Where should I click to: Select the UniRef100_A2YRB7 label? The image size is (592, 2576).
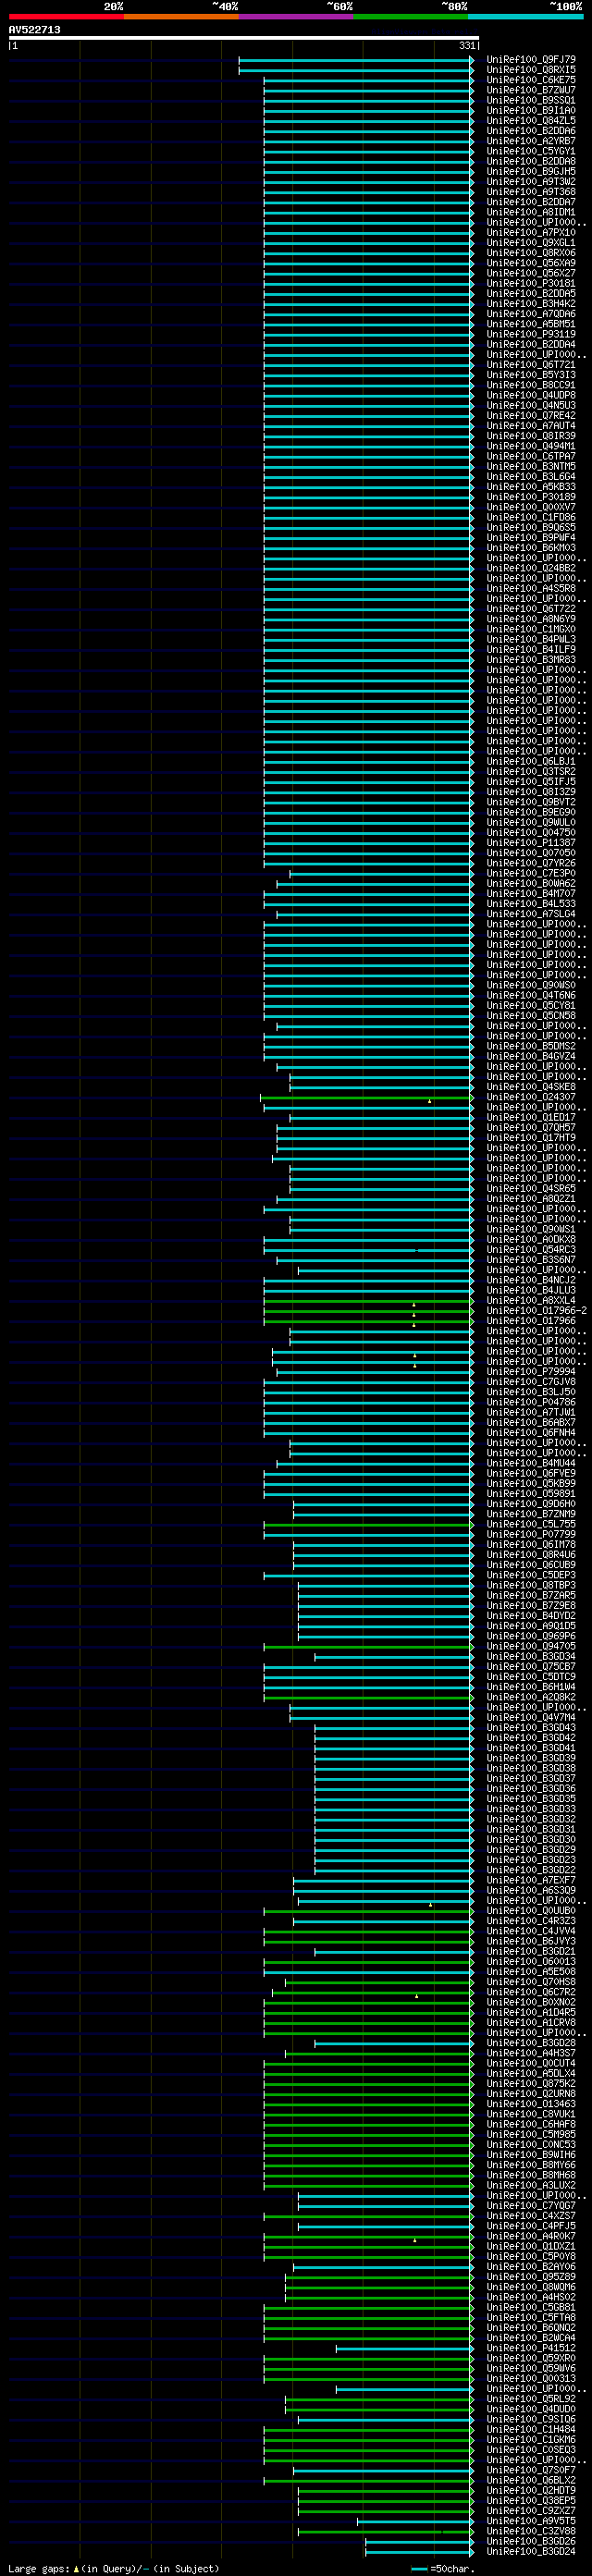click(x=531, y=141)
